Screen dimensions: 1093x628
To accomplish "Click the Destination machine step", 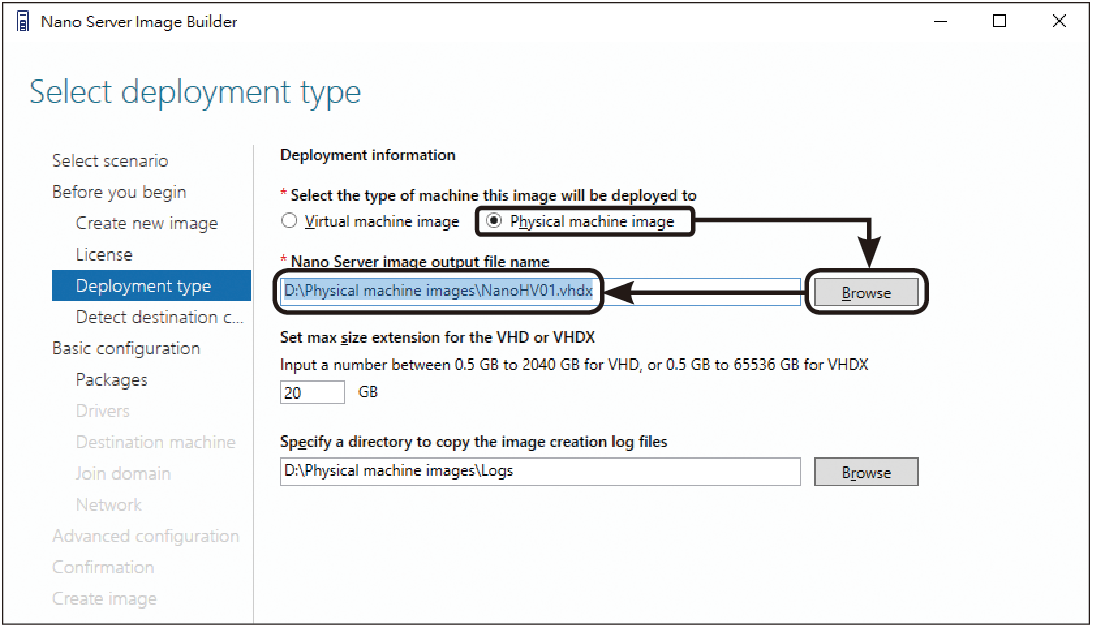I will point(155,442).
